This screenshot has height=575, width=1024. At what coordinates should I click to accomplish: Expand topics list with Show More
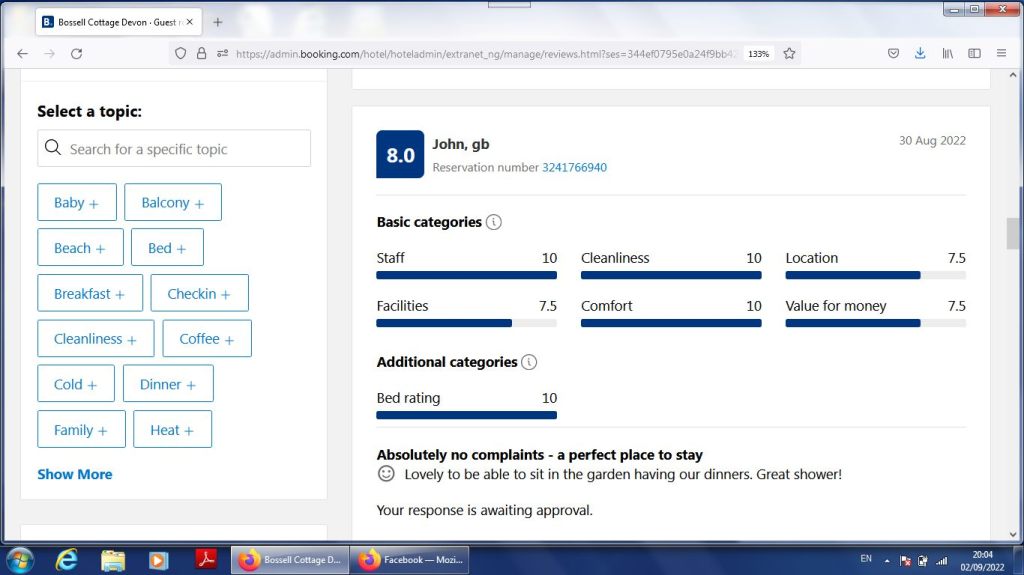(75, 474)
